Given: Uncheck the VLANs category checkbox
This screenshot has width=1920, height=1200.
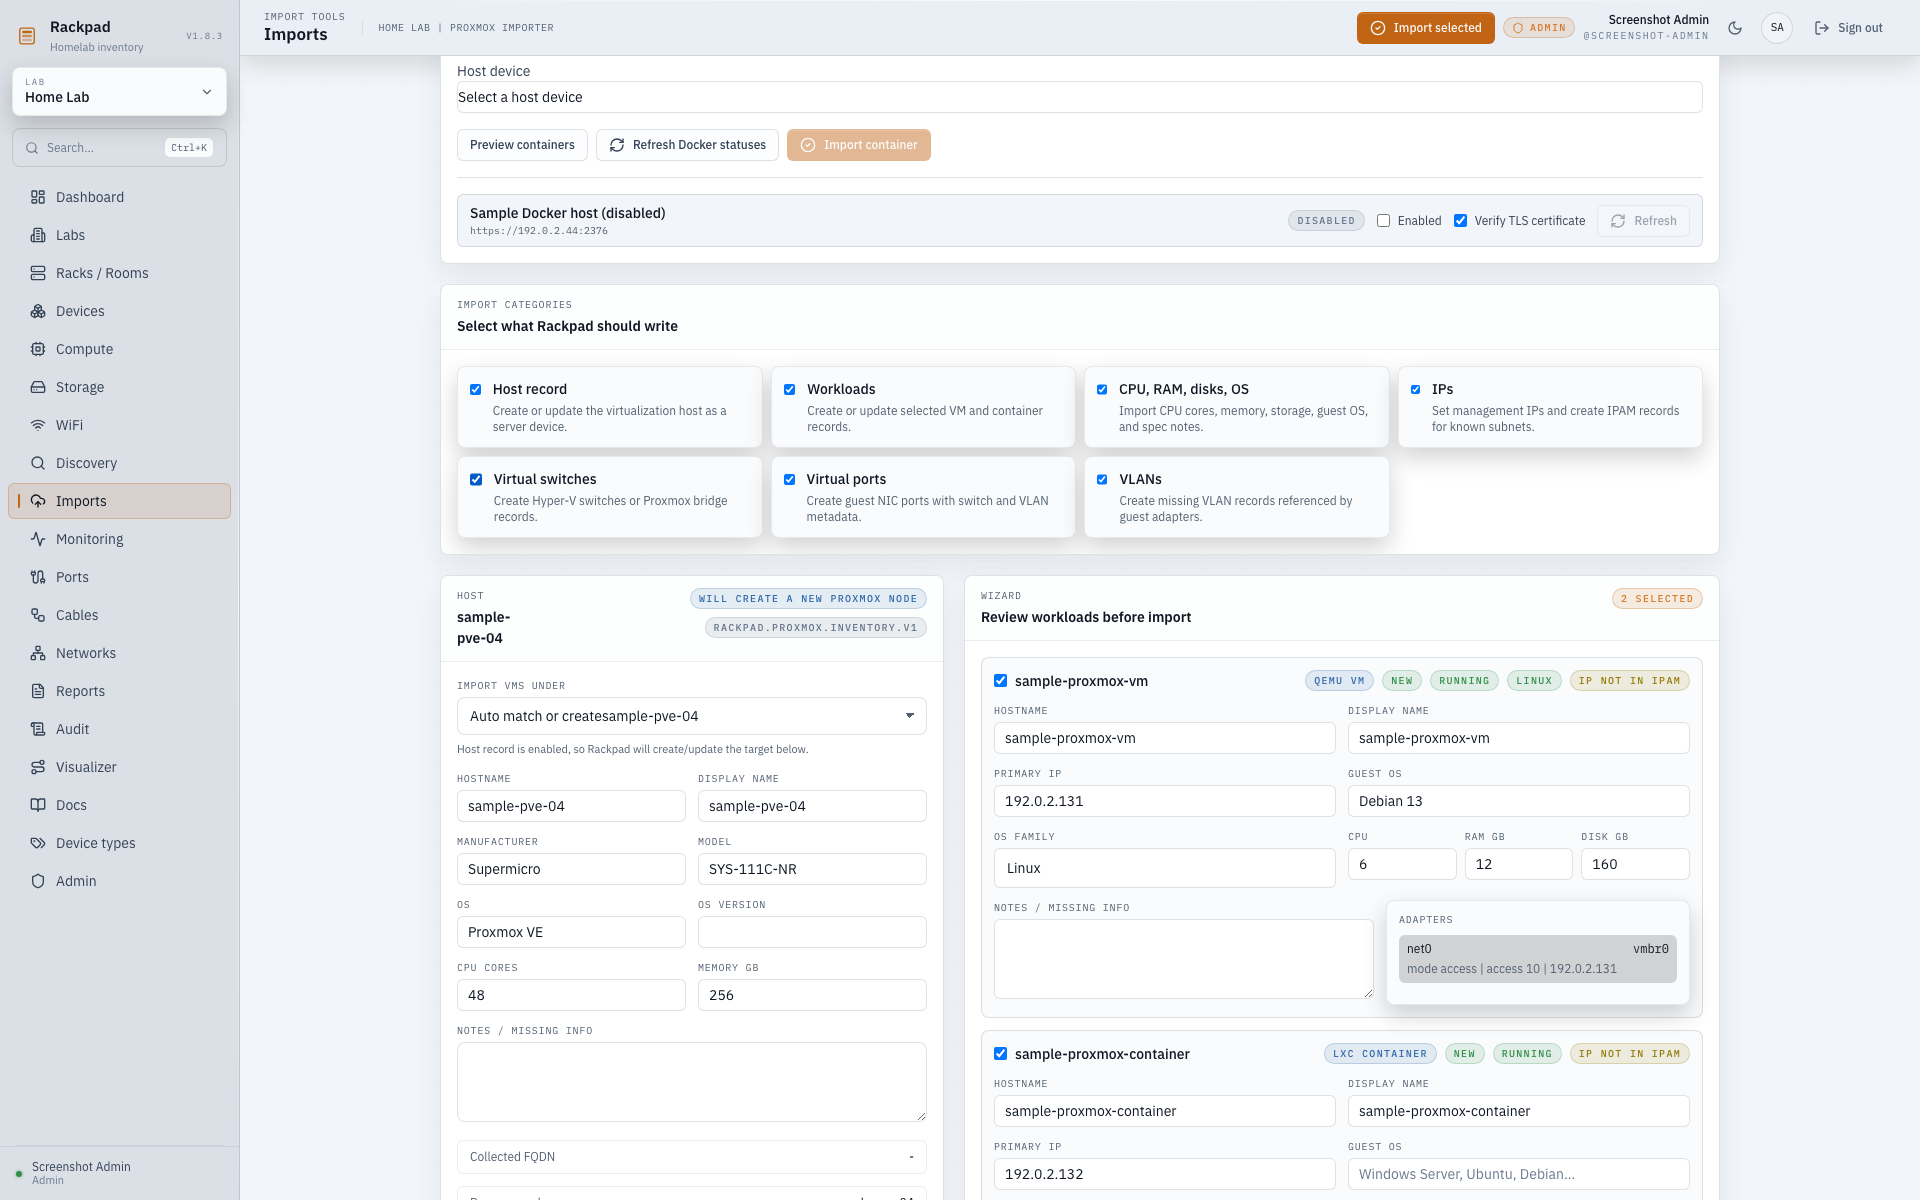Looking at the screenshot, I should click(1102, 480).
